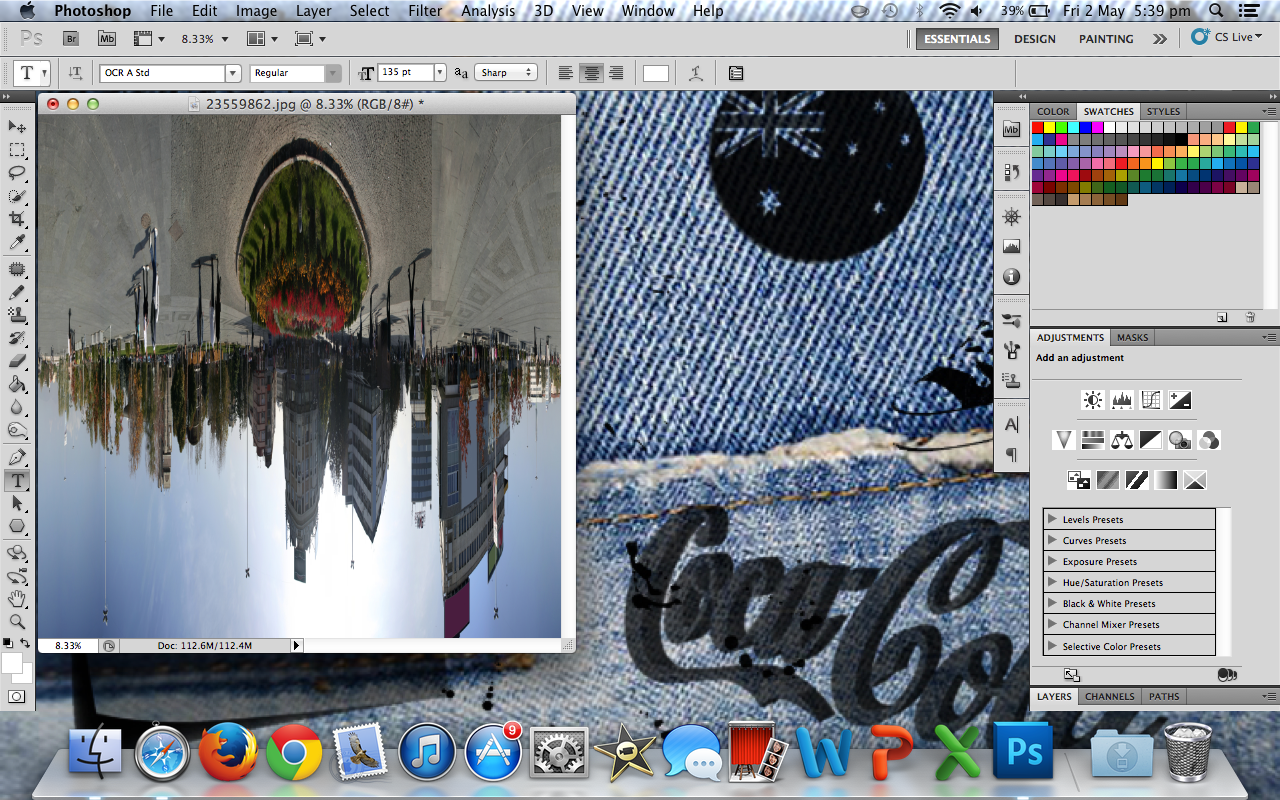Open the Layer menu
The height and width of the screenshot is (800, 1280).
313,11
